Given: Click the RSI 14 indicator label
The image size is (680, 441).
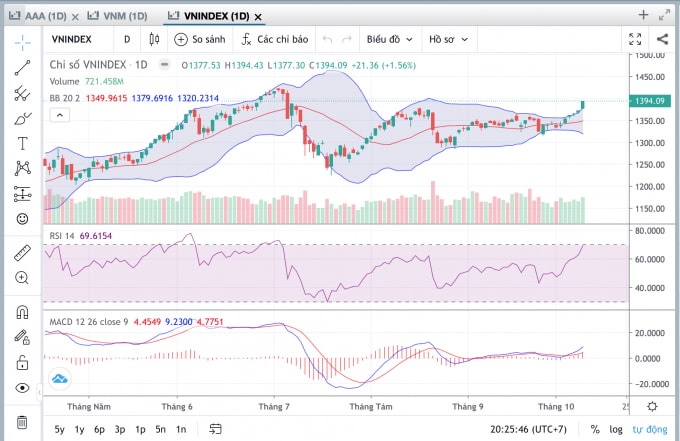Looking at the screenshot, I should [x=62, y=236].
